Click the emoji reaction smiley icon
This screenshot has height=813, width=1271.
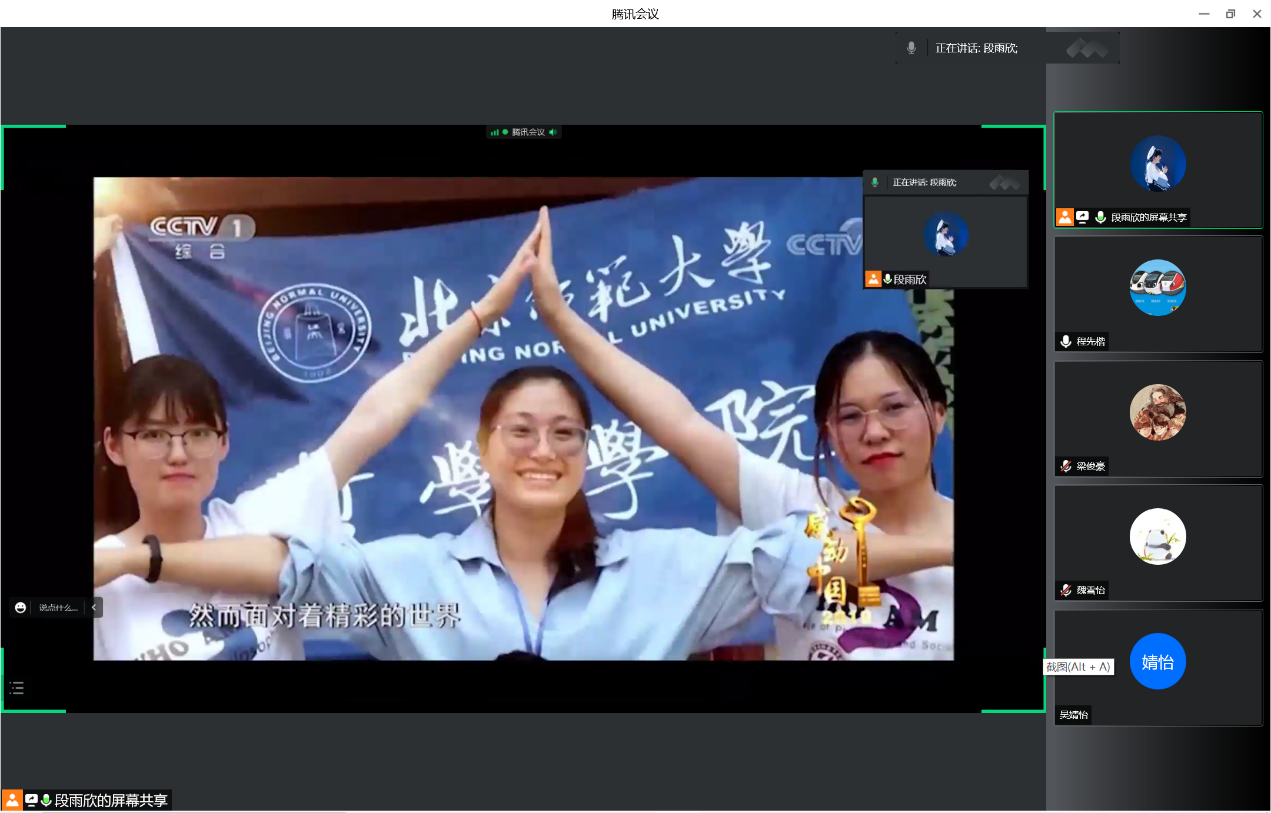point(20,607)
